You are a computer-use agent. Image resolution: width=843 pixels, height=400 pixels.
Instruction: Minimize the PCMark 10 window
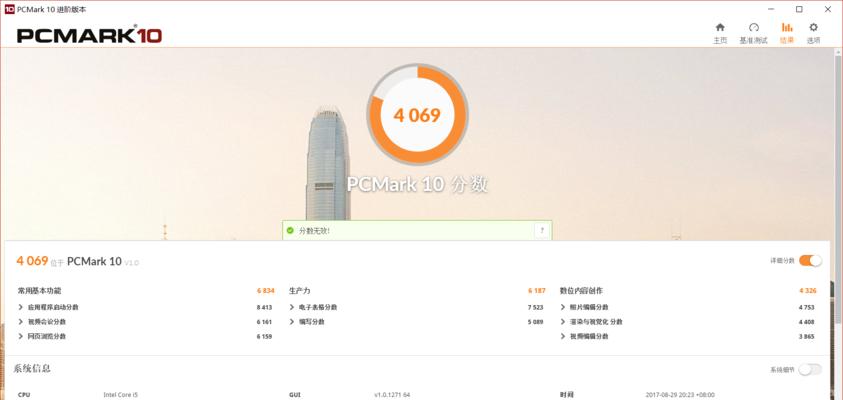click(771, 9)
